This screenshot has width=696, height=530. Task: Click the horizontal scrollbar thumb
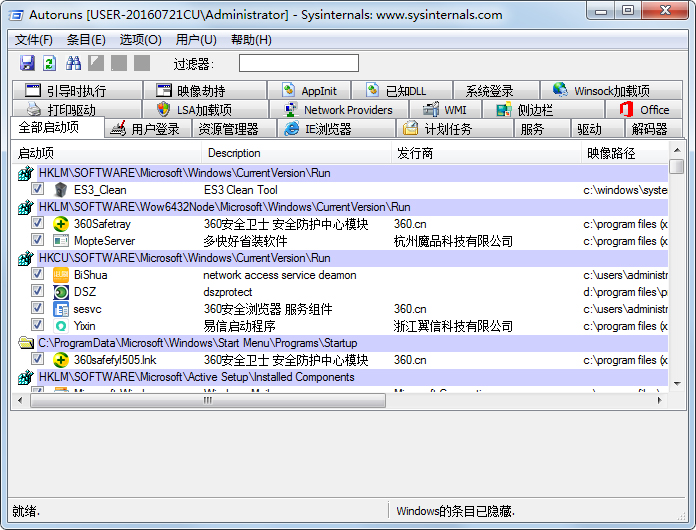[x=208, y=400]
